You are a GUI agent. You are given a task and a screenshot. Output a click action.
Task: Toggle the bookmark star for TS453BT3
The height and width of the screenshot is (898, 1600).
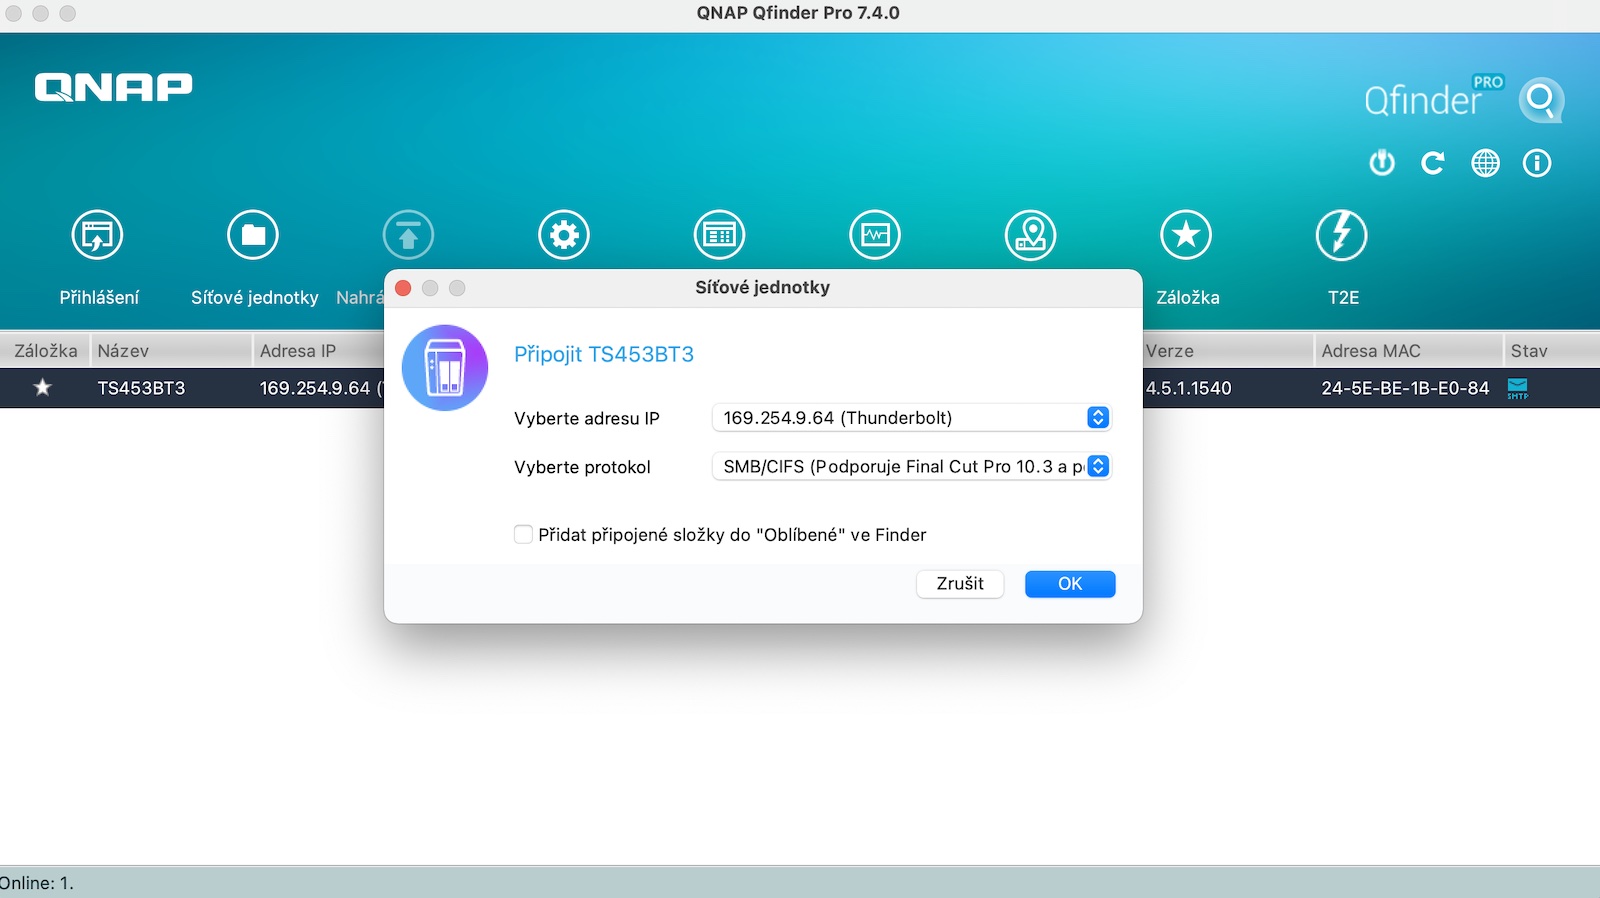[x=42, y=387]
